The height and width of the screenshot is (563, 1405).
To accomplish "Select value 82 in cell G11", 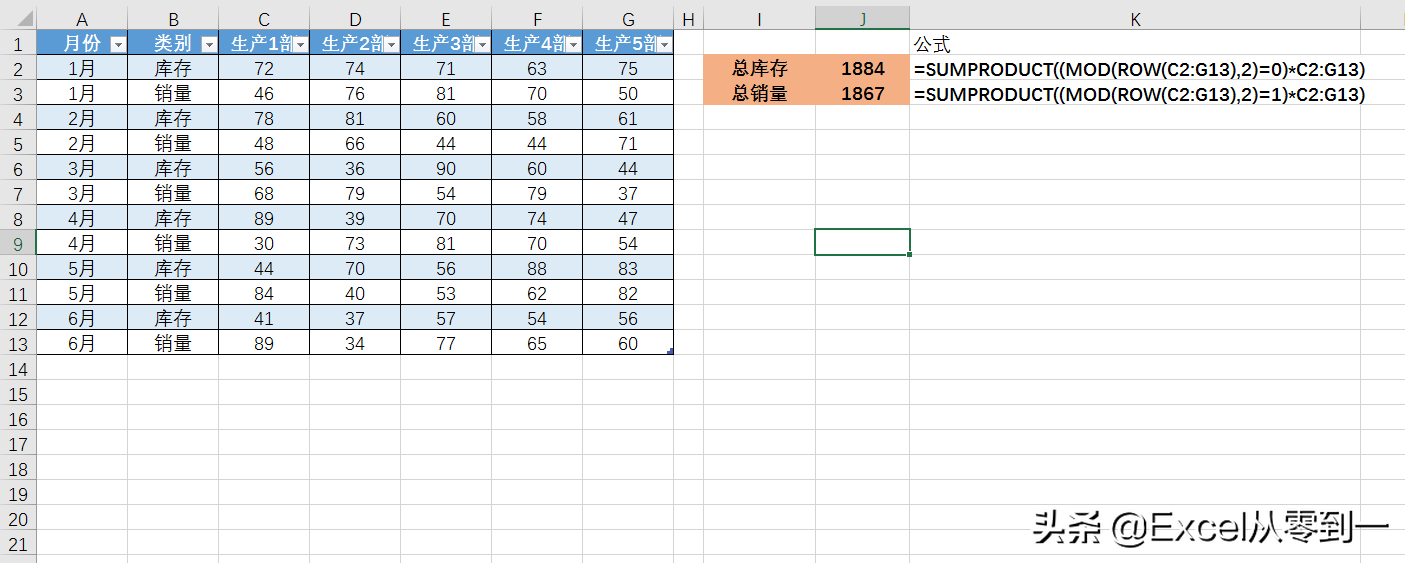I will click(x=628, y=293).
